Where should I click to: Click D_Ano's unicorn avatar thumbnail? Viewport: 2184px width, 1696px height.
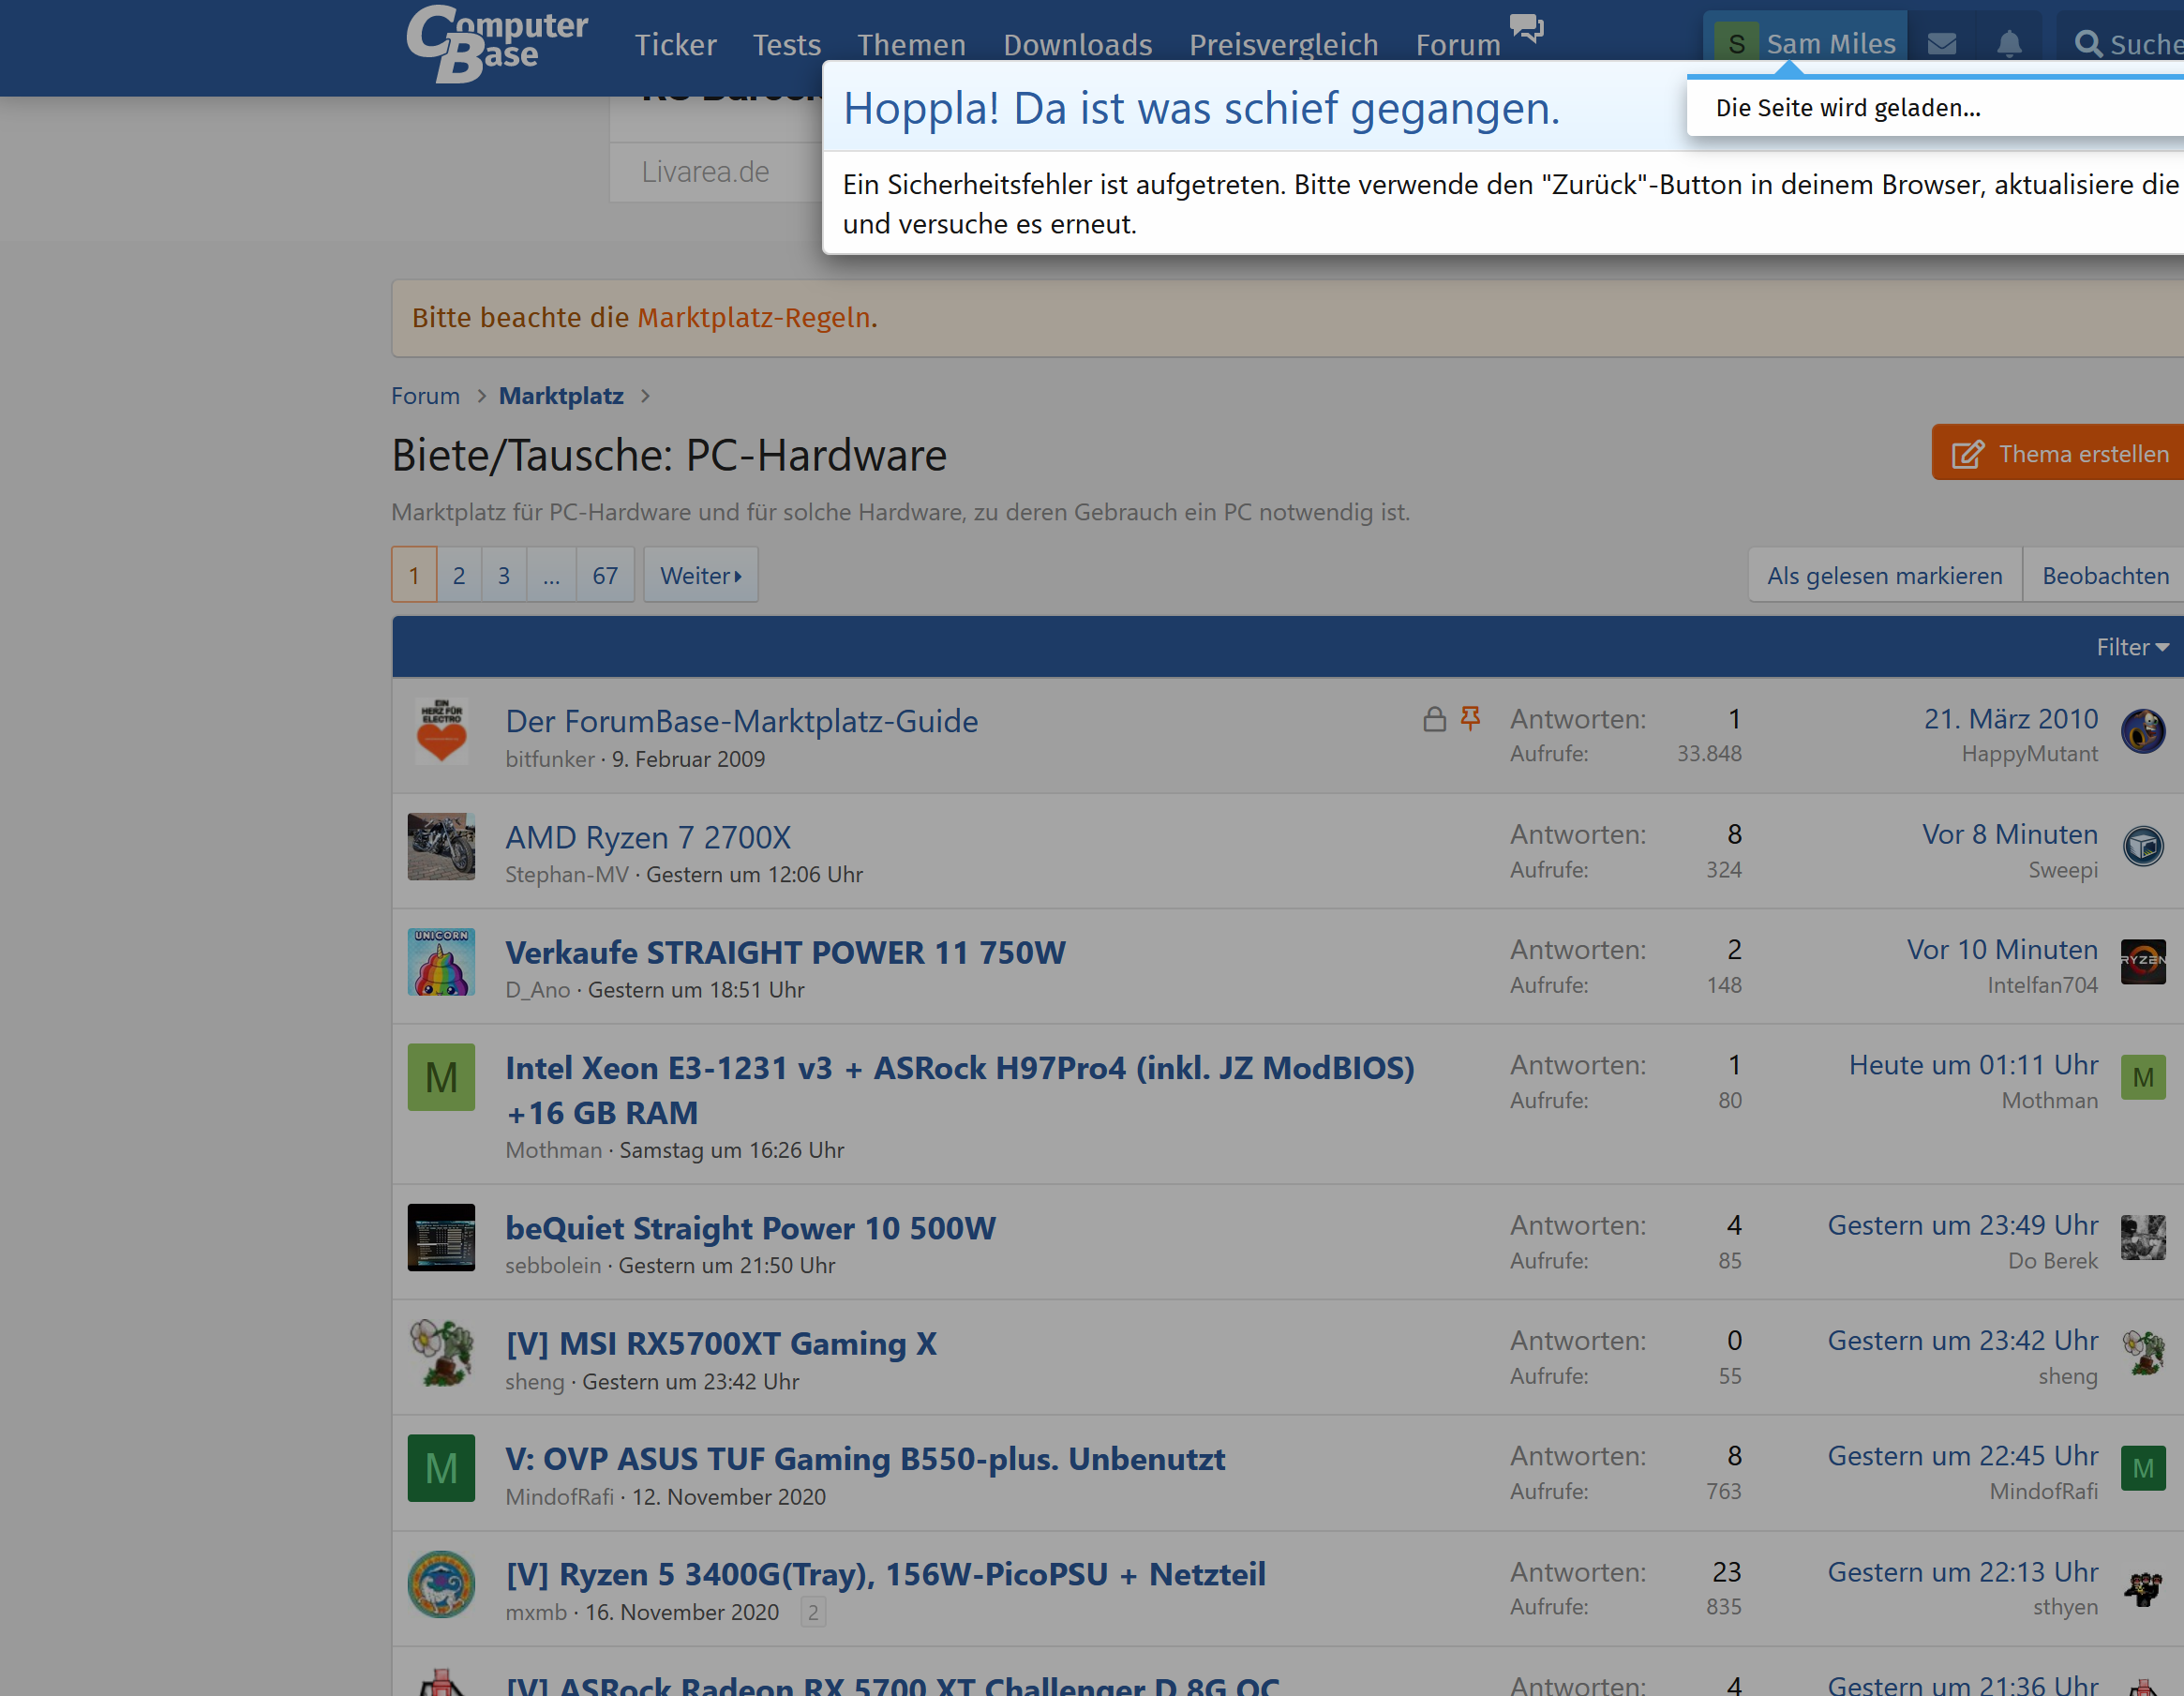point(441,962)
